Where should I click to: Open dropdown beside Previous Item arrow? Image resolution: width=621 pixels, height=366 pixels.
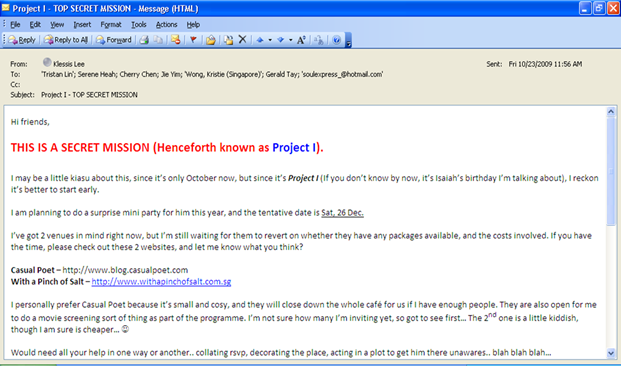pyautogui.click(x=270, y=40)
